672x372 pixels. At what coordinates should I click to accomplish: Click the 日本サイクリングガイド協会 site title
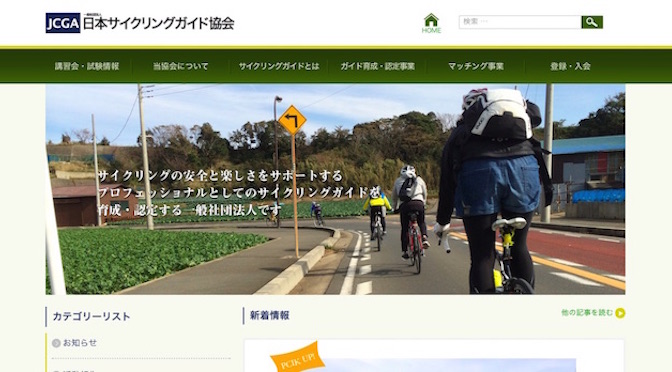159,23
